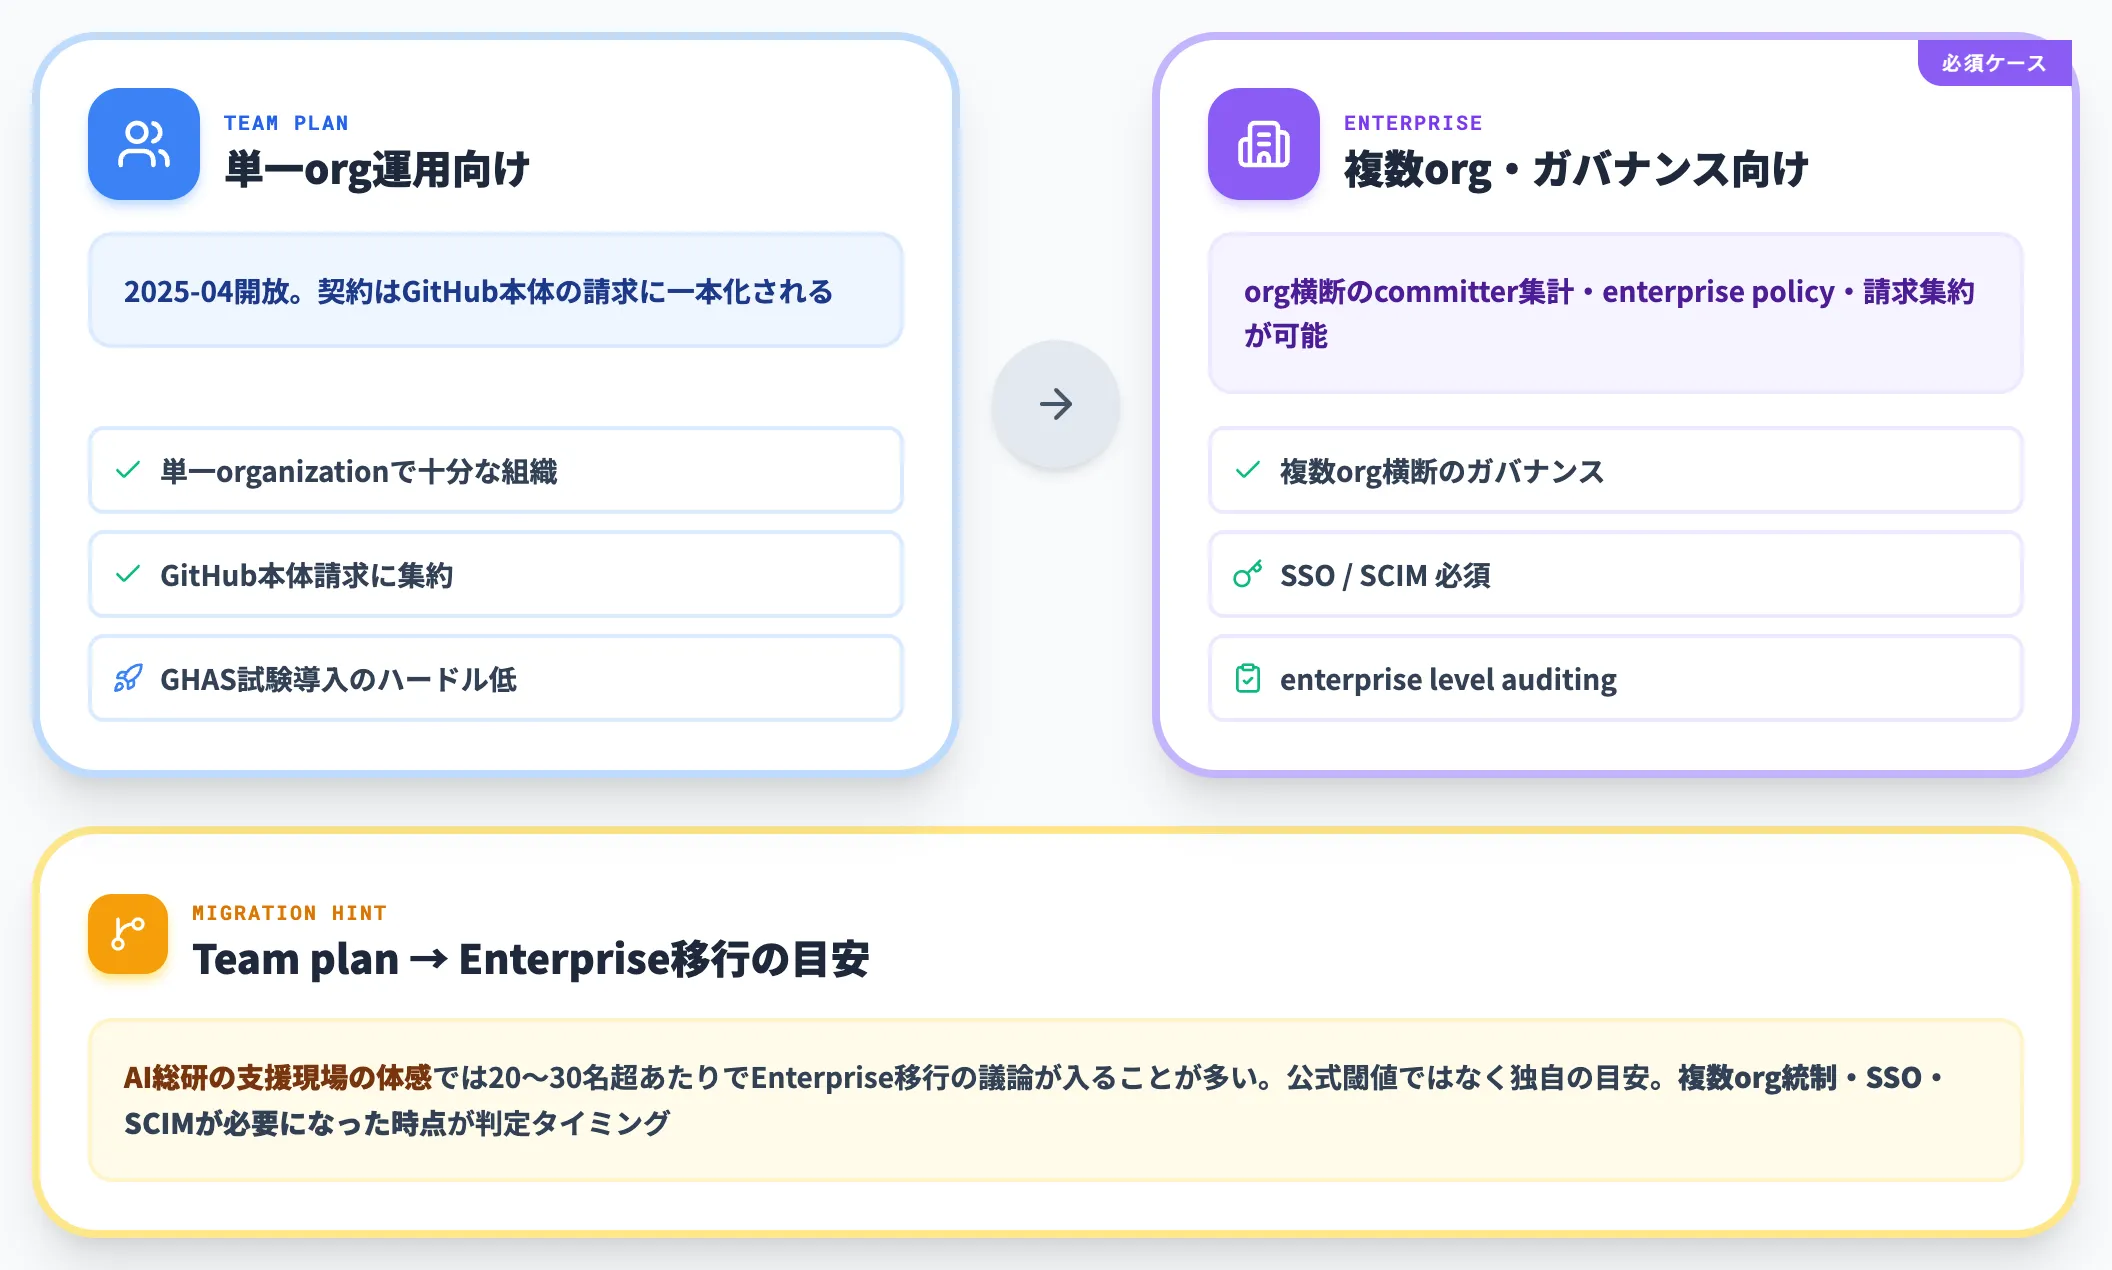Image resolution: width=2112 pixels, height=1270 pixels.
Task: Click the TEAM PLAN label
Action: click(286, 123)
